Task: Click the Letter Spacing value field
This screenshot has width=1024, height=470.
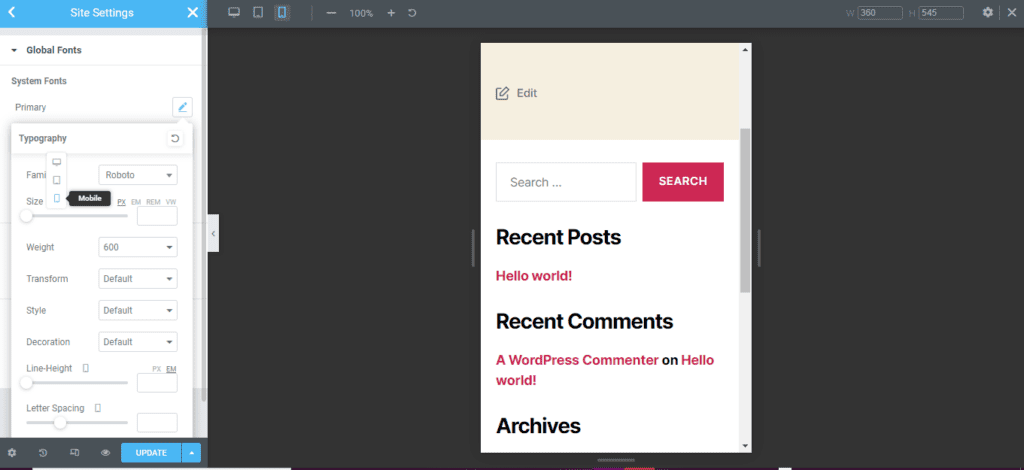Action: (x=157, y=422)
